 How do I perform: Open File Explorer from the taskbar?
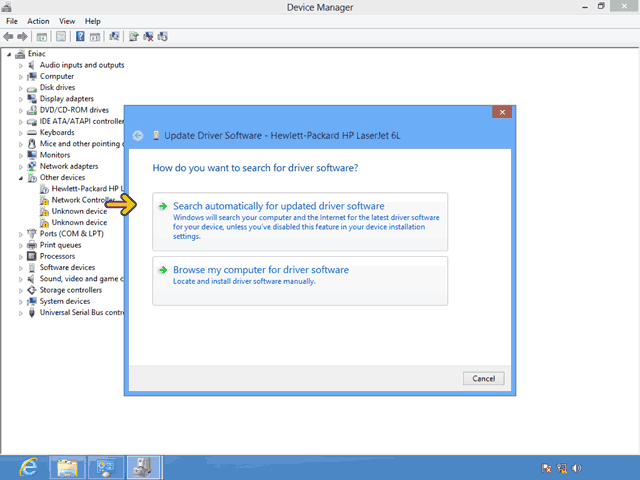click(67, 468)
